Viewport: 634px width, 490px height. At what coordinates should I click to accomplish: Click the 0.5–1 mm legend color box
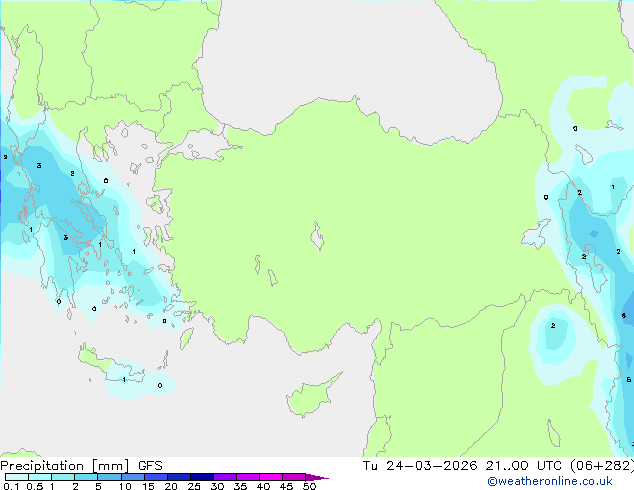pos(40,477)
